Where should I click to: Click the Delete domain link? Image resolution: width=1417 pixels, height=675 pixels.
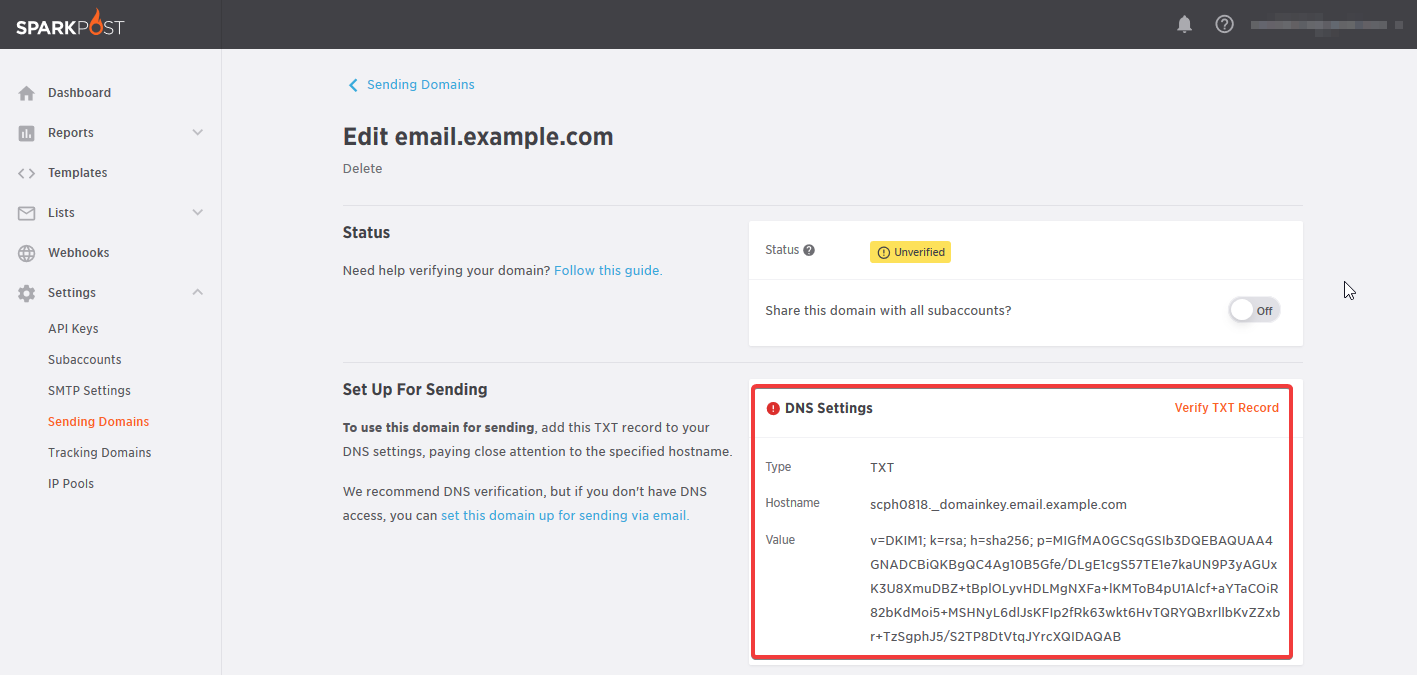coord(362,169)
